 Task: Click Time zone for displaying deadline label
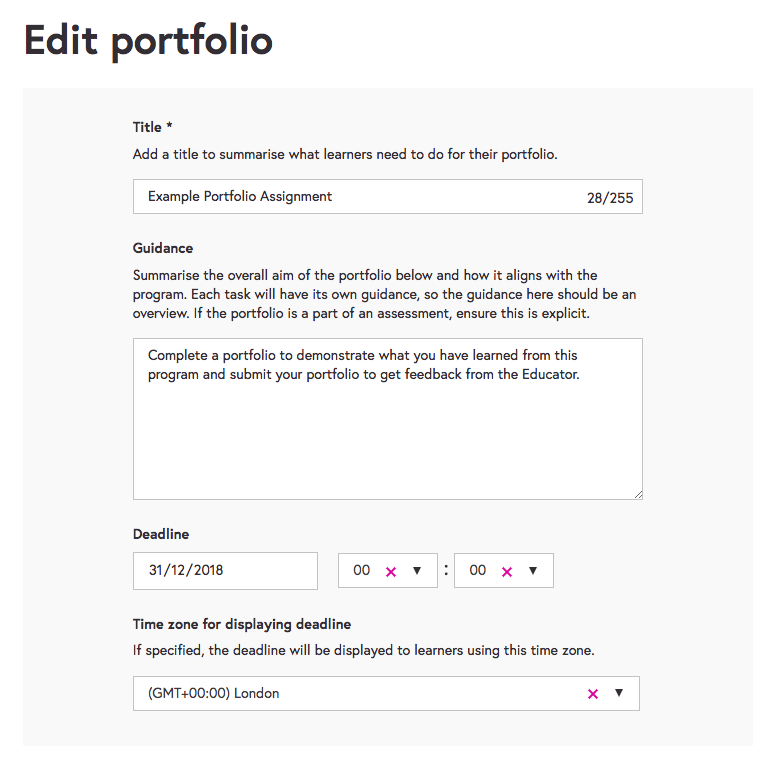click(x=242, y=624)
